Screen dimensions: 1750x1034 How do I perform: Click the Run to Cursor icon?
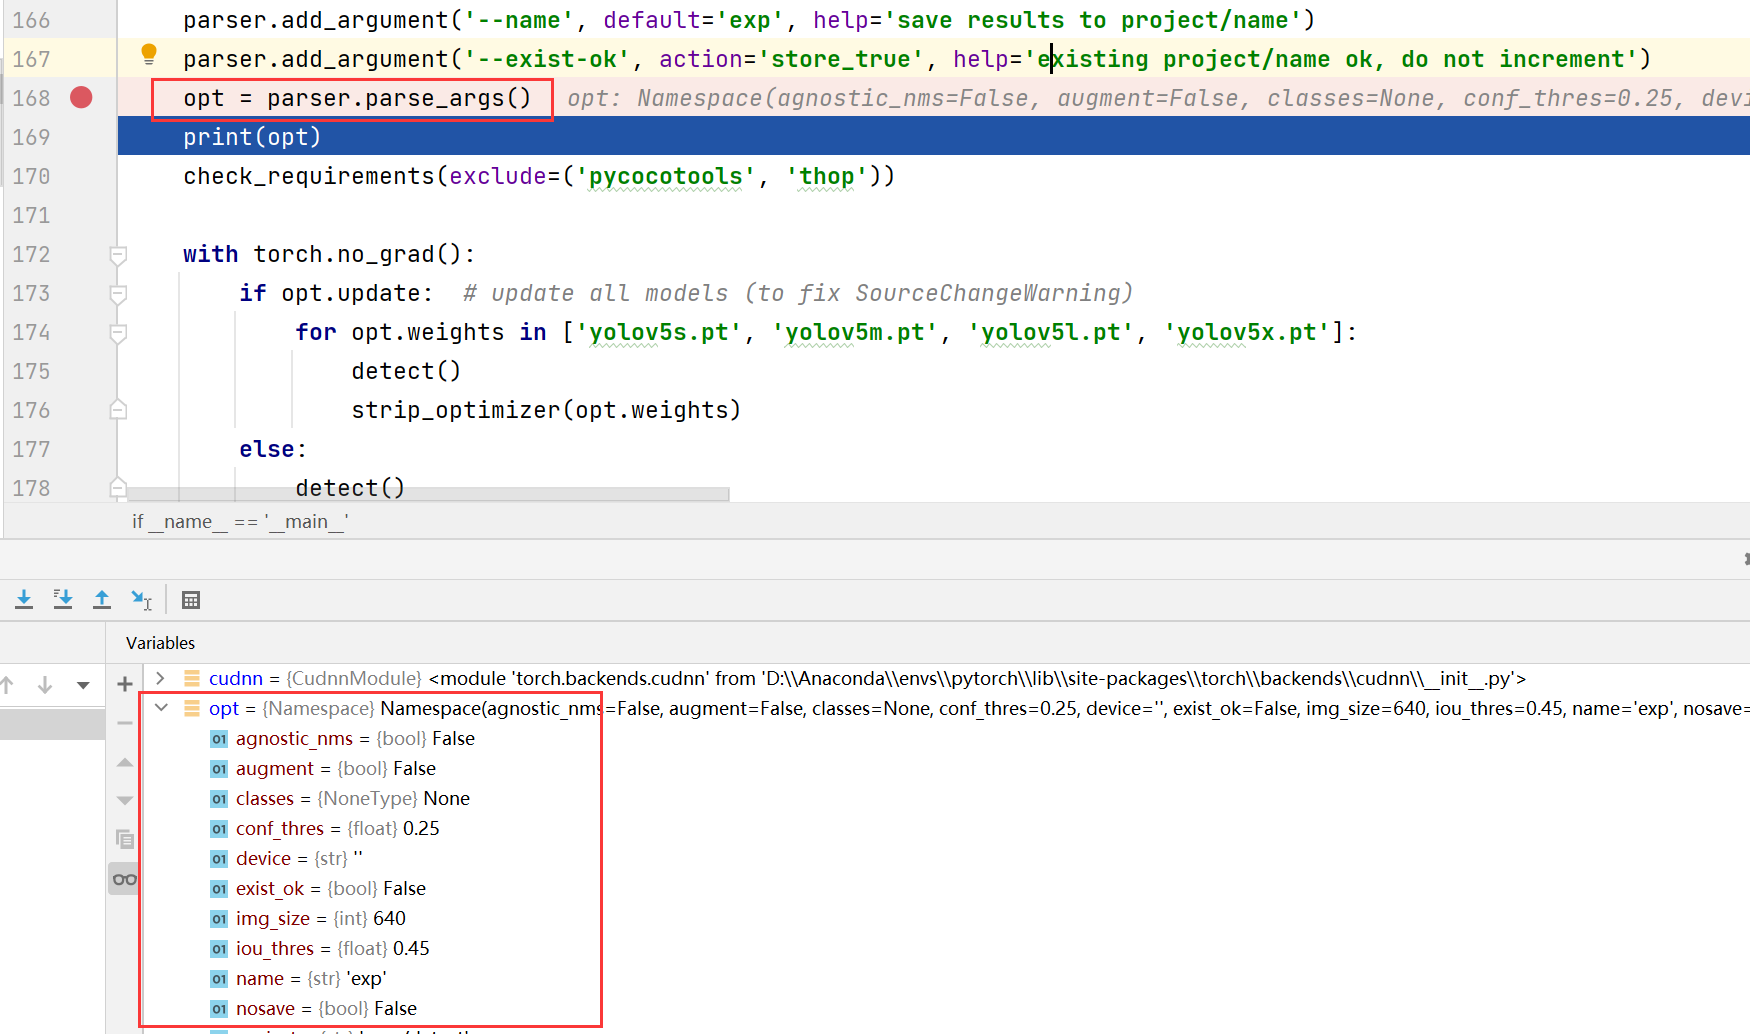(x=142, y=599)
